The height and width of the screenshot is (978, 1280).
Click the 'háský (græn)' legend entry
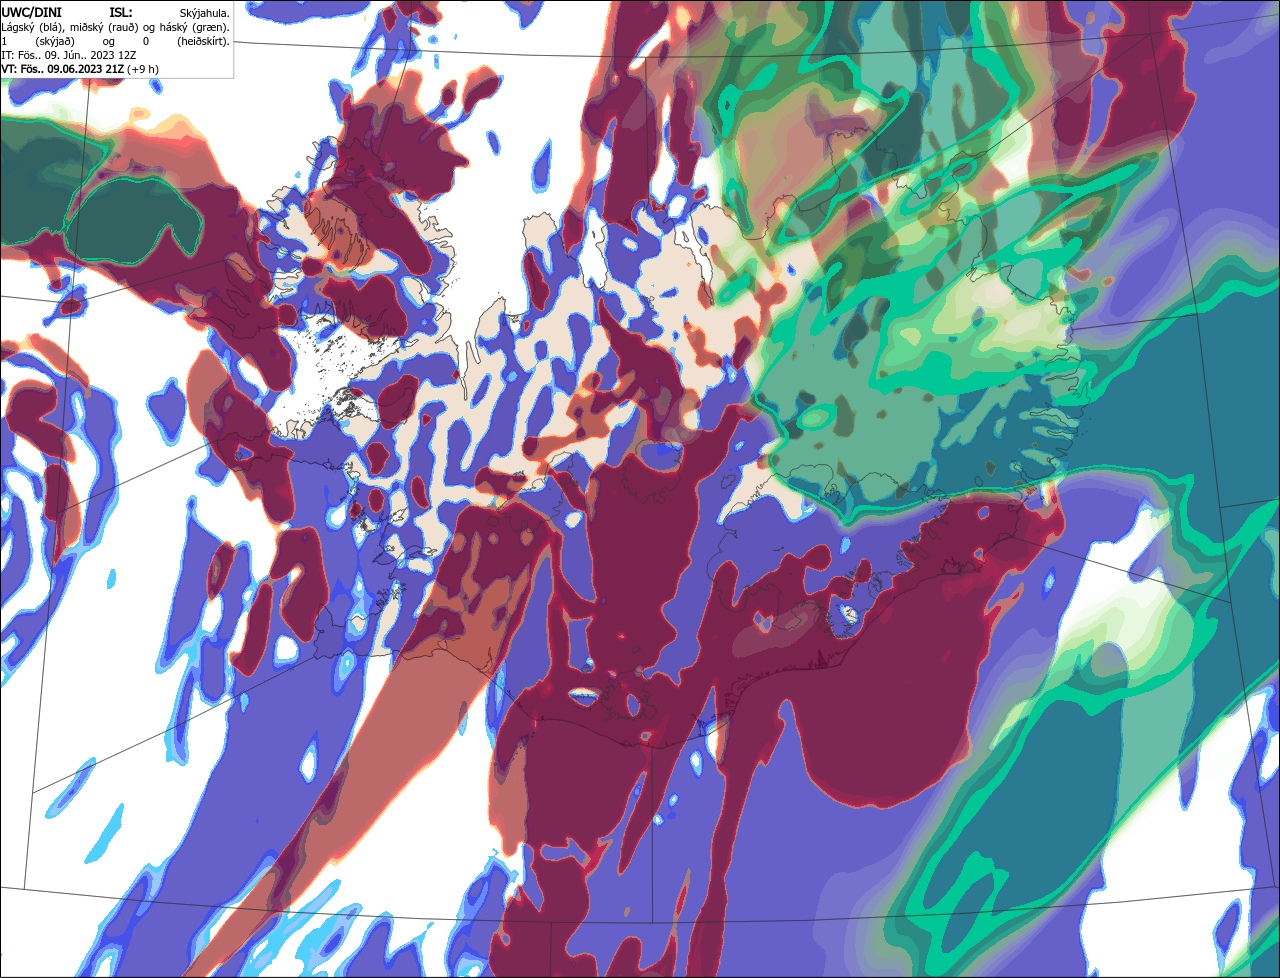pos(194,28)
